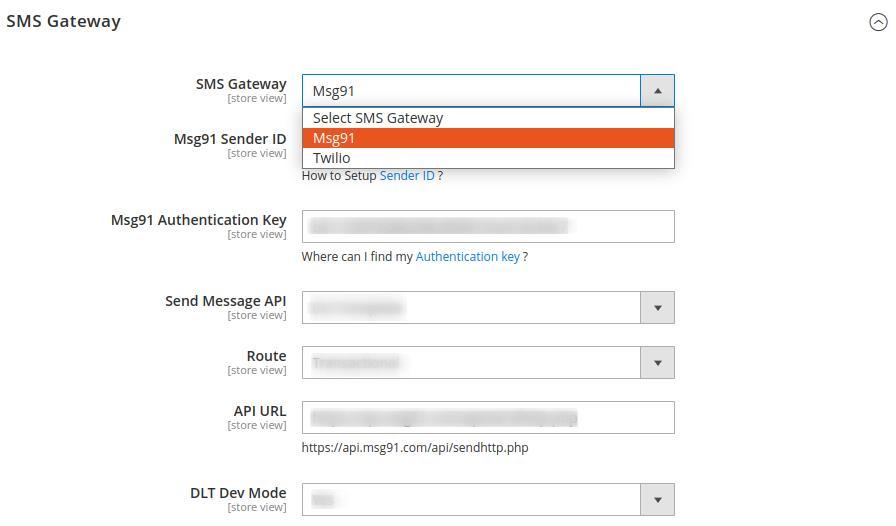The height and width of the screenshot is (526, 896).
Task: Select Msg91 in the dropdown list
Action: (x=488, y=138)
